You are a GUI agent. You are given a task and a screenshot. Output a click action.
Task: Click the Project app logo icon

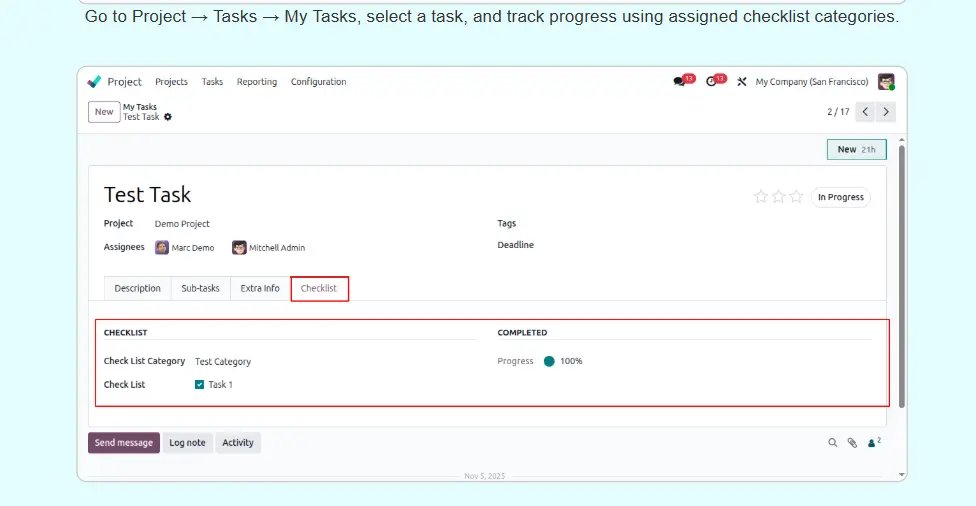95,82
